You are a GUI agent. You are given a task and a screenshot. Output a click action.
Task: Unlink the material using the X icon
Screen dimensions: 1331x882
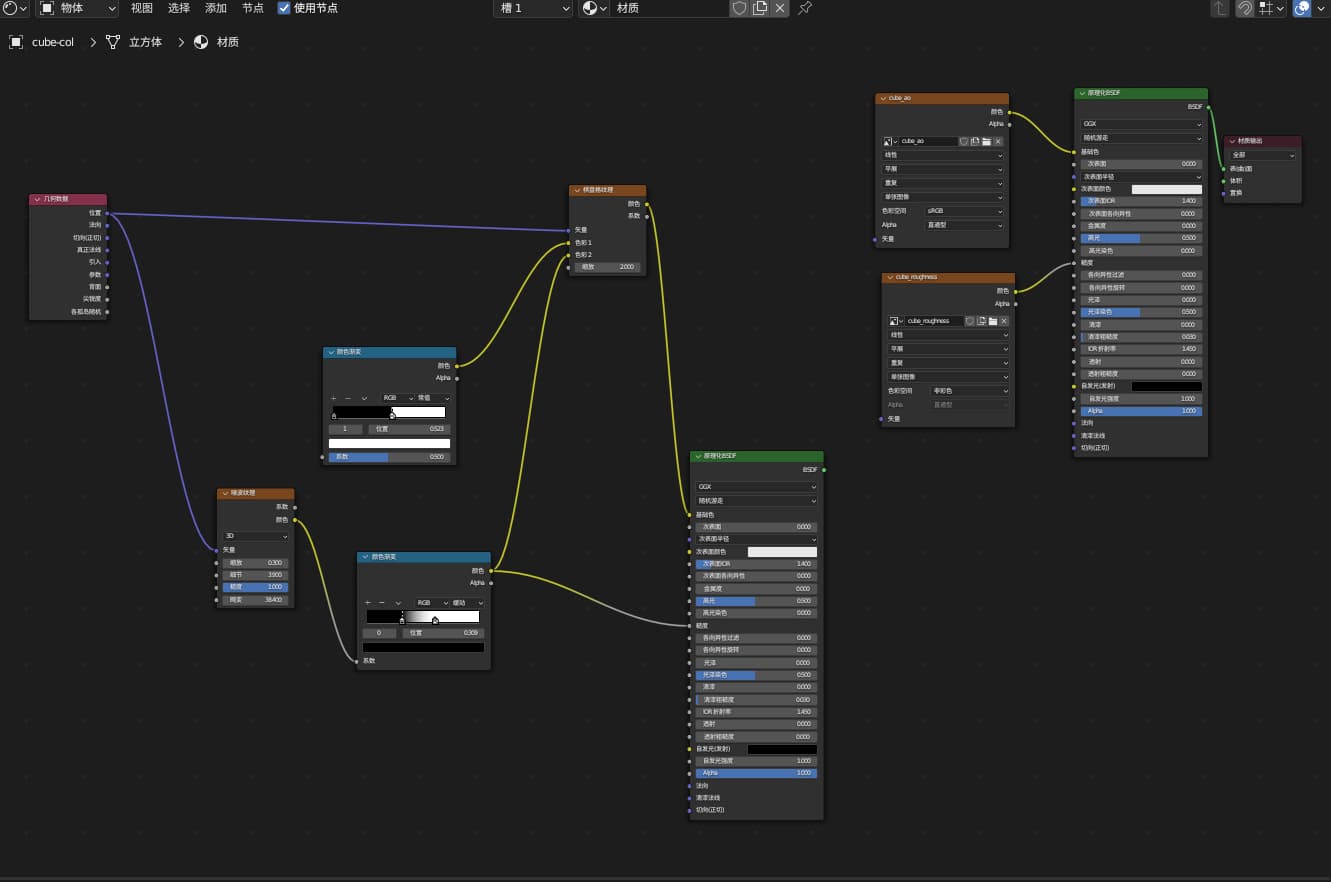[780, 8]
